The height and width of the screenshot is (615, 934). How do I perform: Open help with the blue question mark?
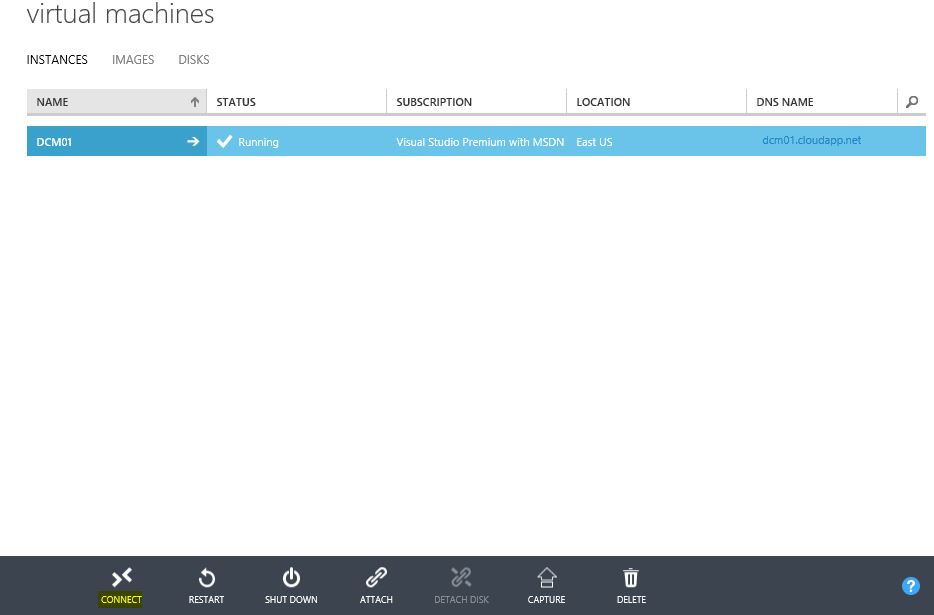911,586
